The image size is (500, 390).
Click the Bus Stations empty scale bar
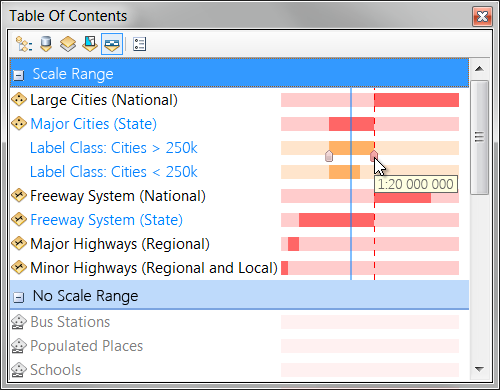click(370, 322)
